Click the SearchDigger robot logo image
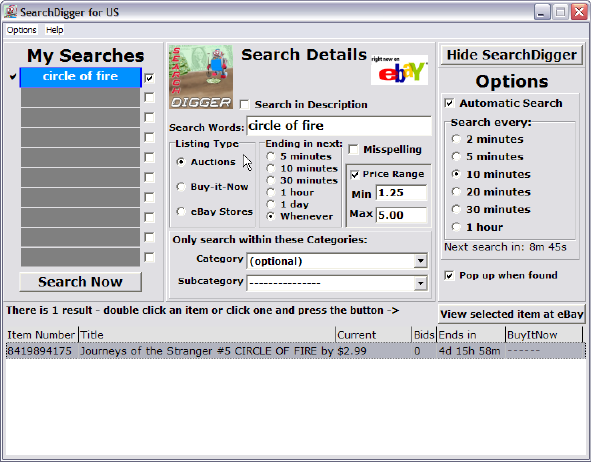The height and width of the screenshot is (462, 591). pyautogui.click(x=201, y=77)
